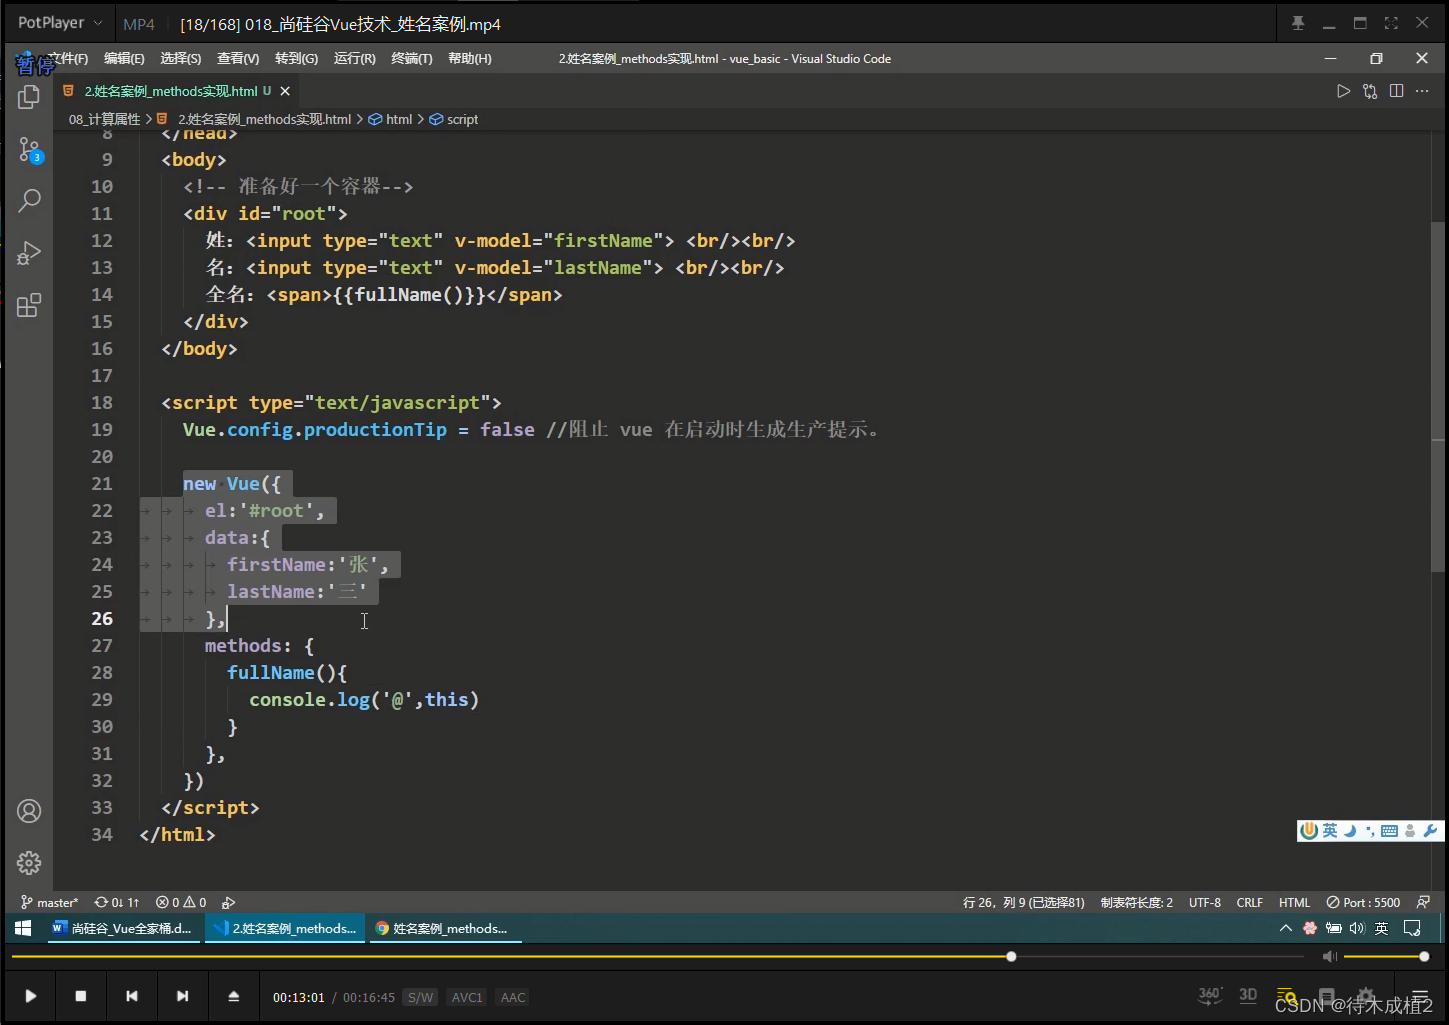Open the PotPlayer main menu dropdown
1449x1025 pixels.
(x=60, y=23)
